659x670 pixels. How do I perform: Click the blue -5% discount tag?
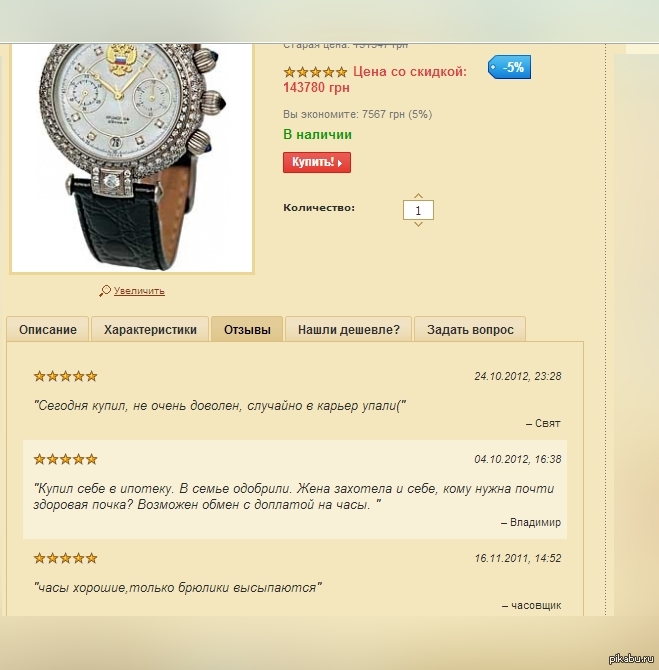pos(509,67)
